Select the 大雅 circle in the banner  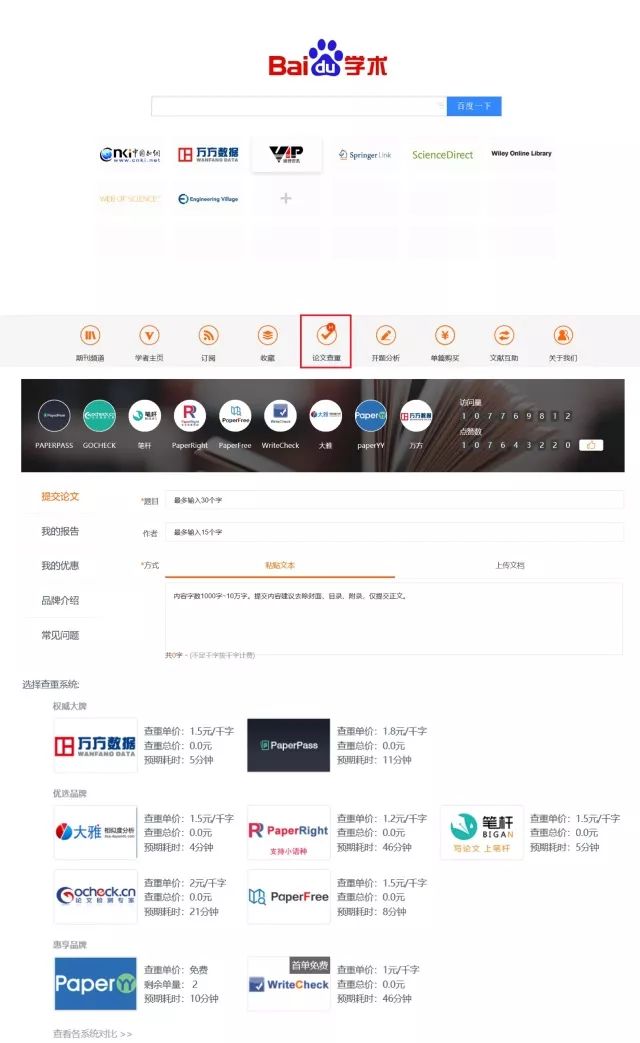[x=325, y=416]
